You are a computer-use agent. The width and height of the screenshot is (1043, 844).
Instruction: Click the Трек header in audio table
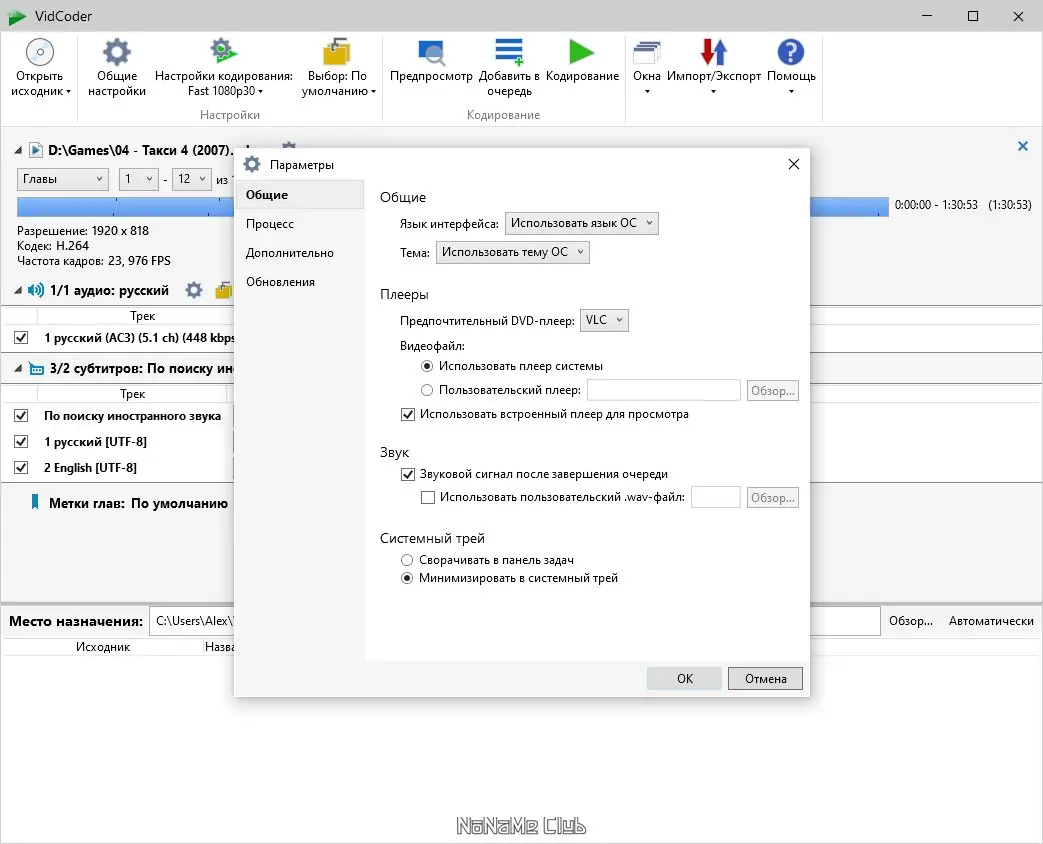point(142,316)
